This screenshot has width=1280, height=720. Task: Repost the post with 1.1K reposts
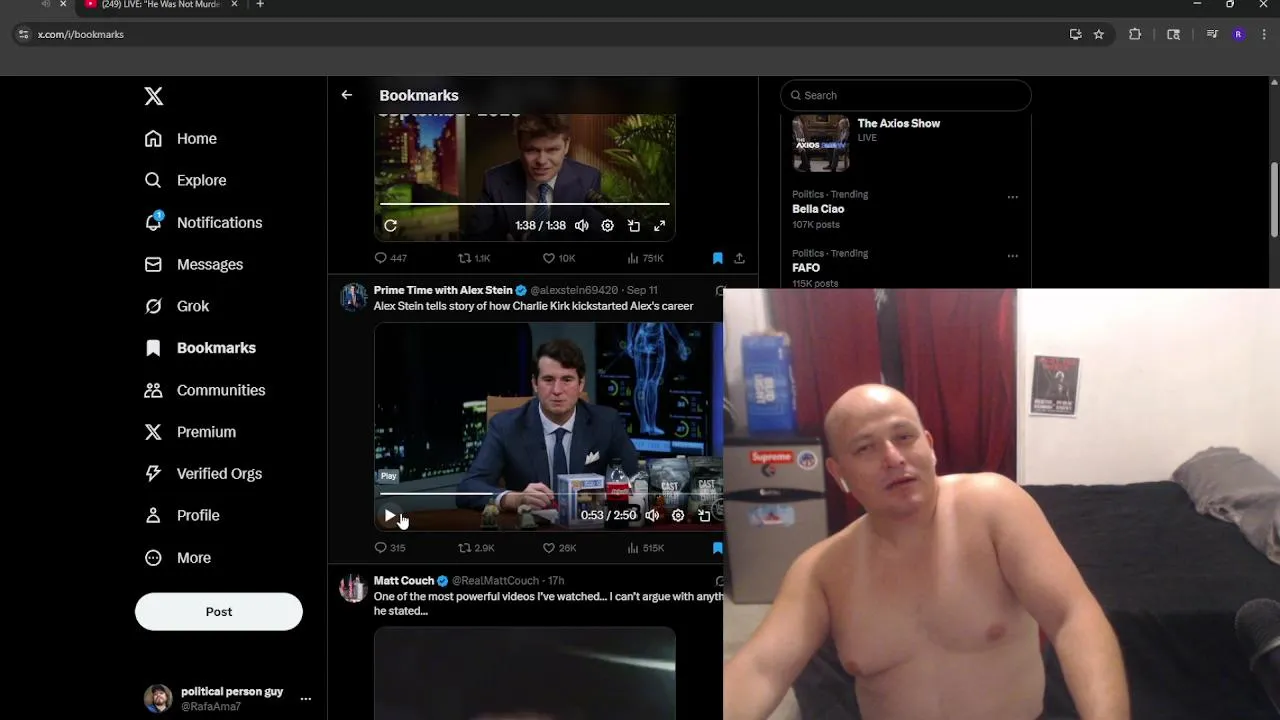pos(474,258)
